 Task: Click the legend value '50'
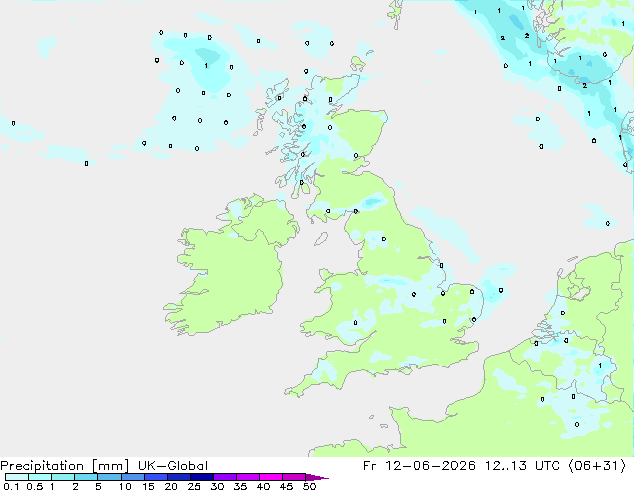(309, 486)
